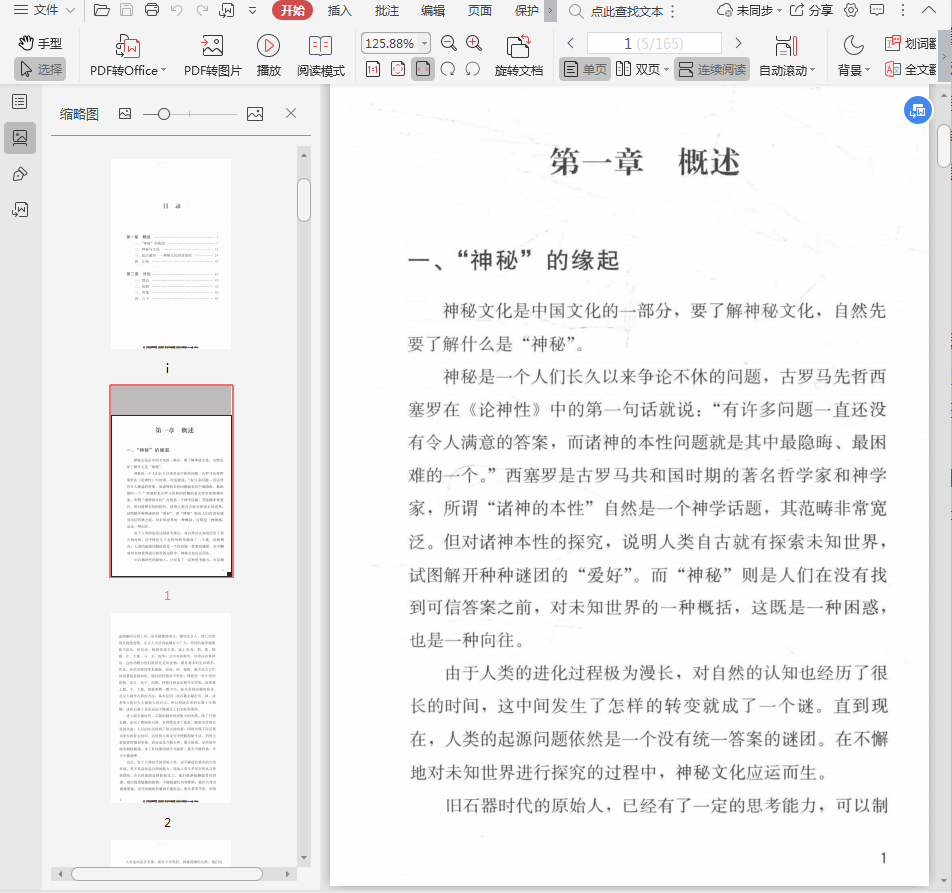Switch to the 插入 tab
Screen dimensions: 952x893
click(x=340, y=11)
